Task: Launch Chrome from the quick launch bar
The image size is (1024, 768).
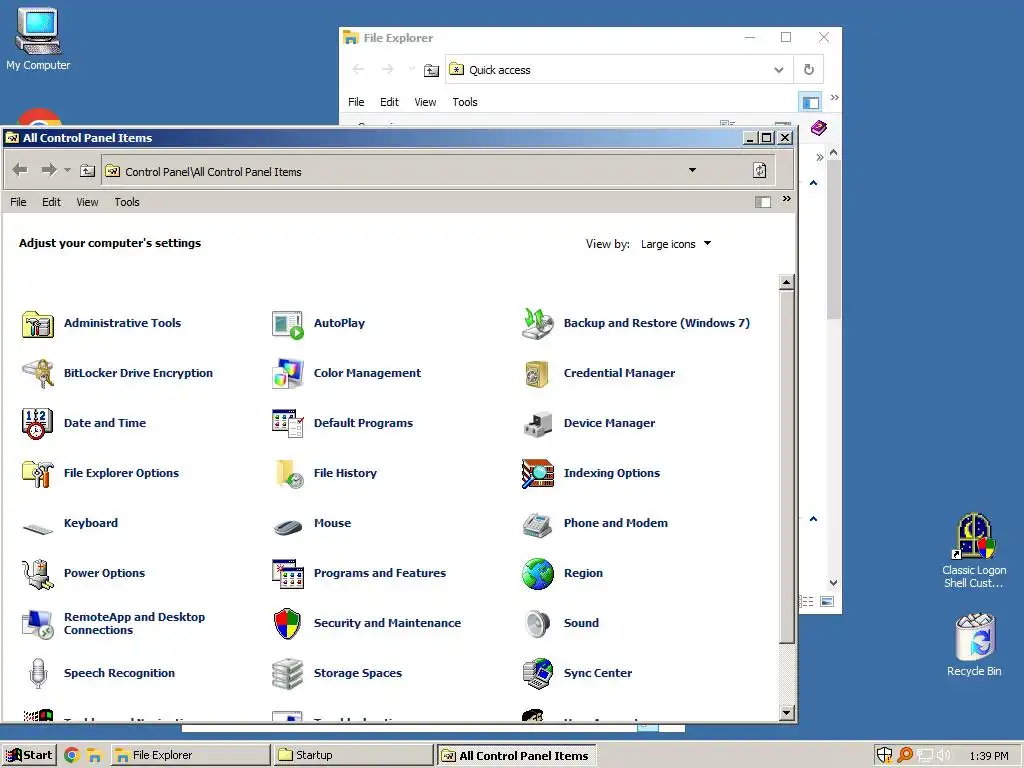Action: tap(72, 756)
